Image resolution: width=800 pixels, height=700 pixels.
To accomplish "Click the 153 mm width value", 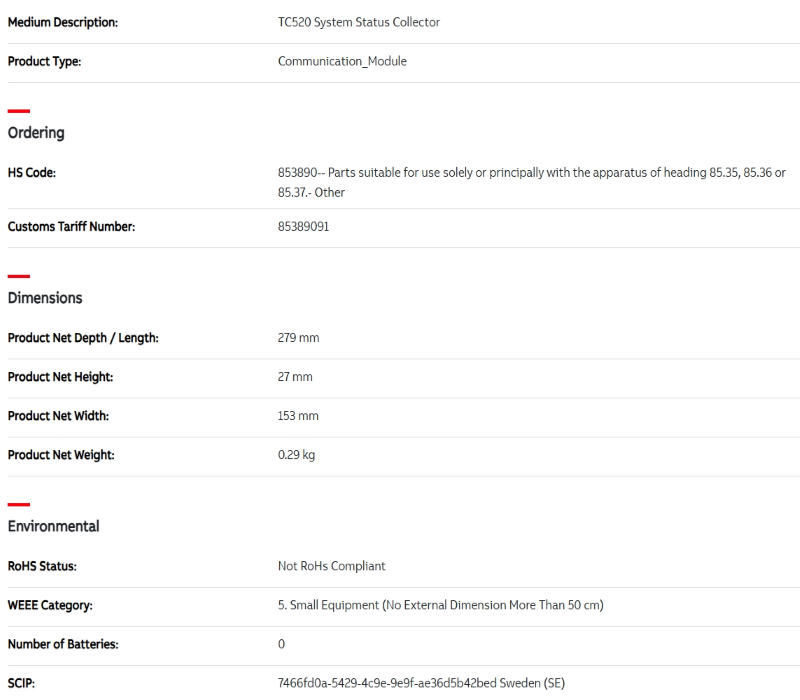I will [298, 416].
